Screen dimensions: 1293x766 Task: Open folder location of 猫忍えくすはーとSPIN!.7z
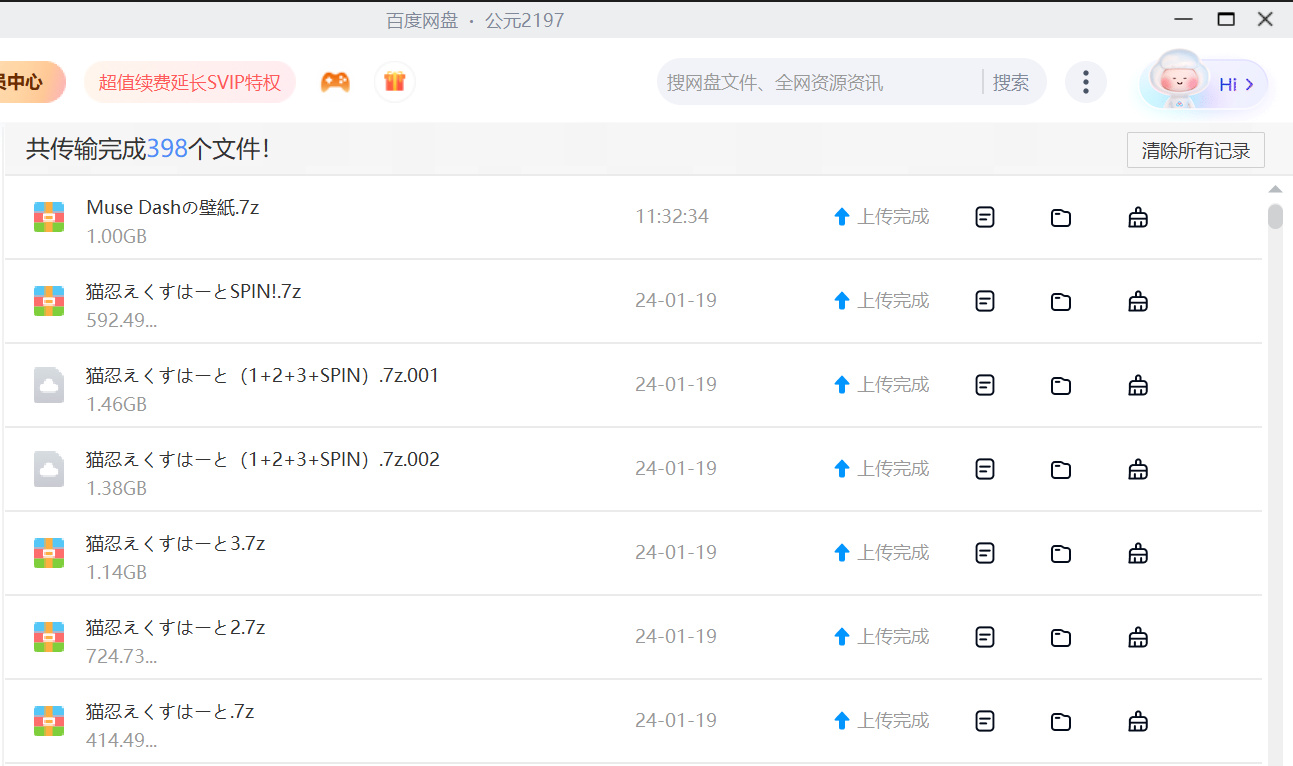pos(1061,301)
